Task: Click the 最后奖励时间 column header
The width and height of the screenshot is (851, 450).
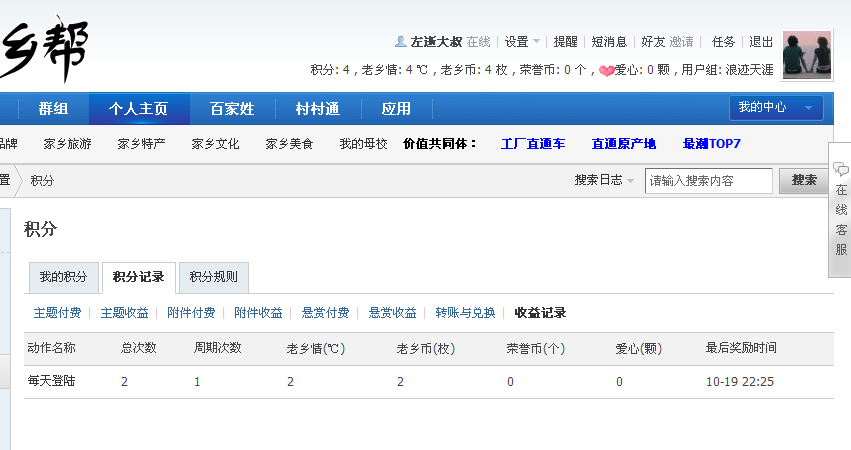Action: pyautogui.click(x=741, y=348)
